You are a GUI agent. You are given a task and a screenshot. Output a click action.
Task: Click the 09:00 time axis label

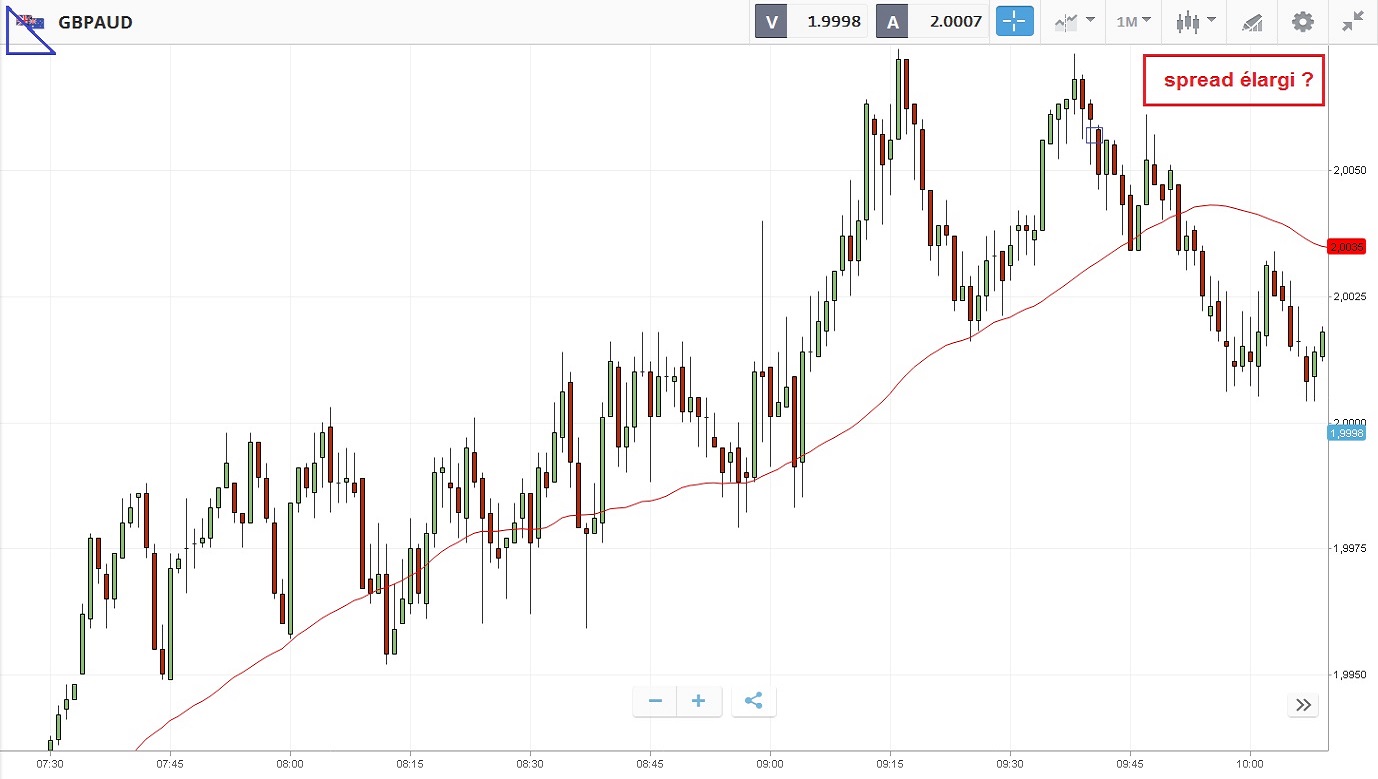(x=769, y=763)
